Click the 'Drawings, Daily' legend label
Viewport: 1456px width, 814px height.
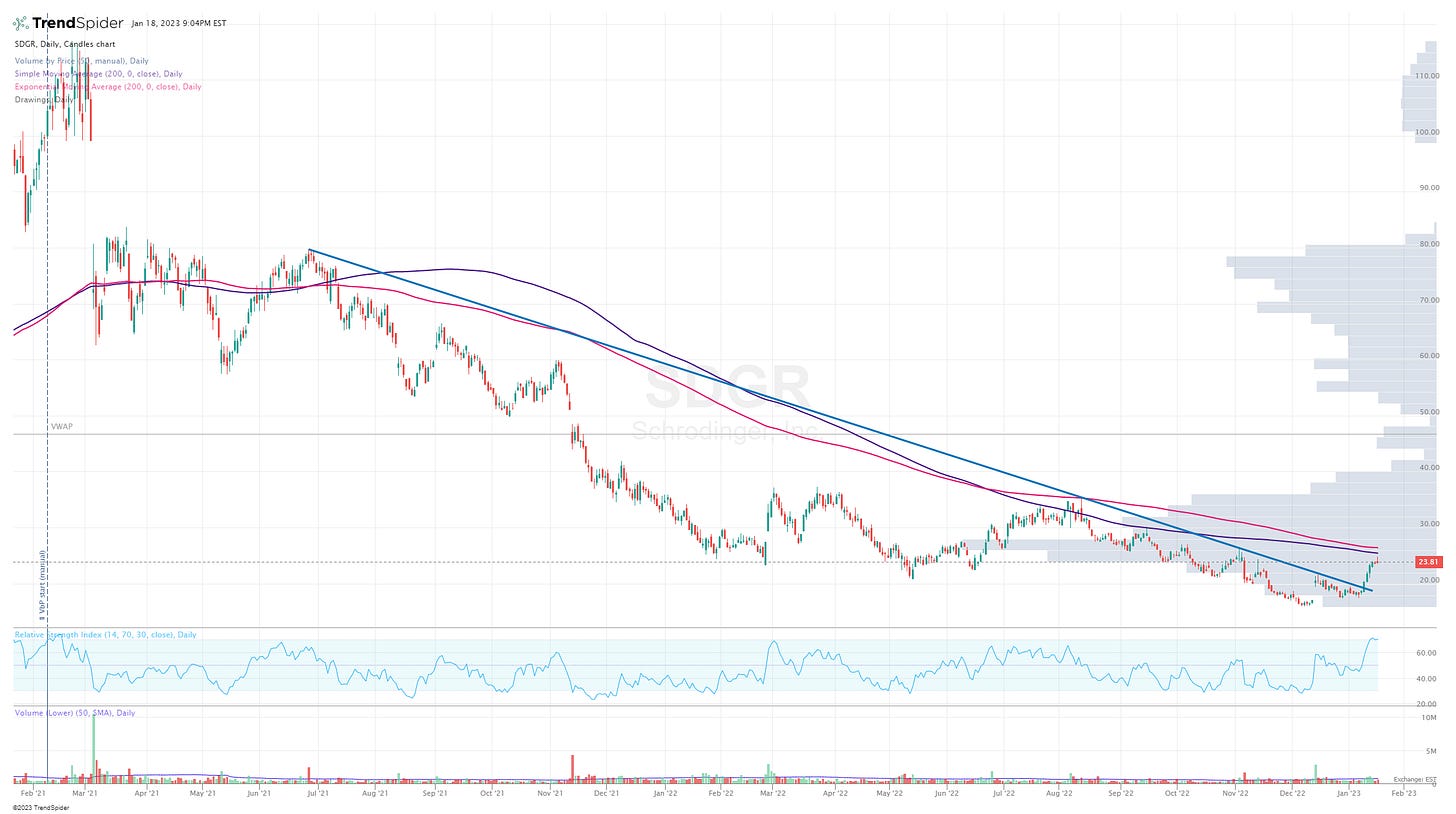pyautogui.click(x=43, y=99)
